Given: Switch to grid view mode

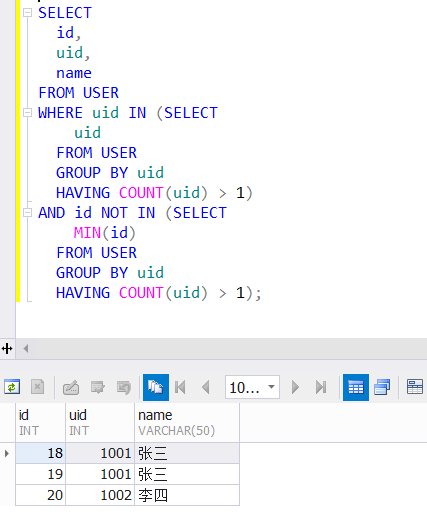Looking at the screenshot, I should (356, 387).
